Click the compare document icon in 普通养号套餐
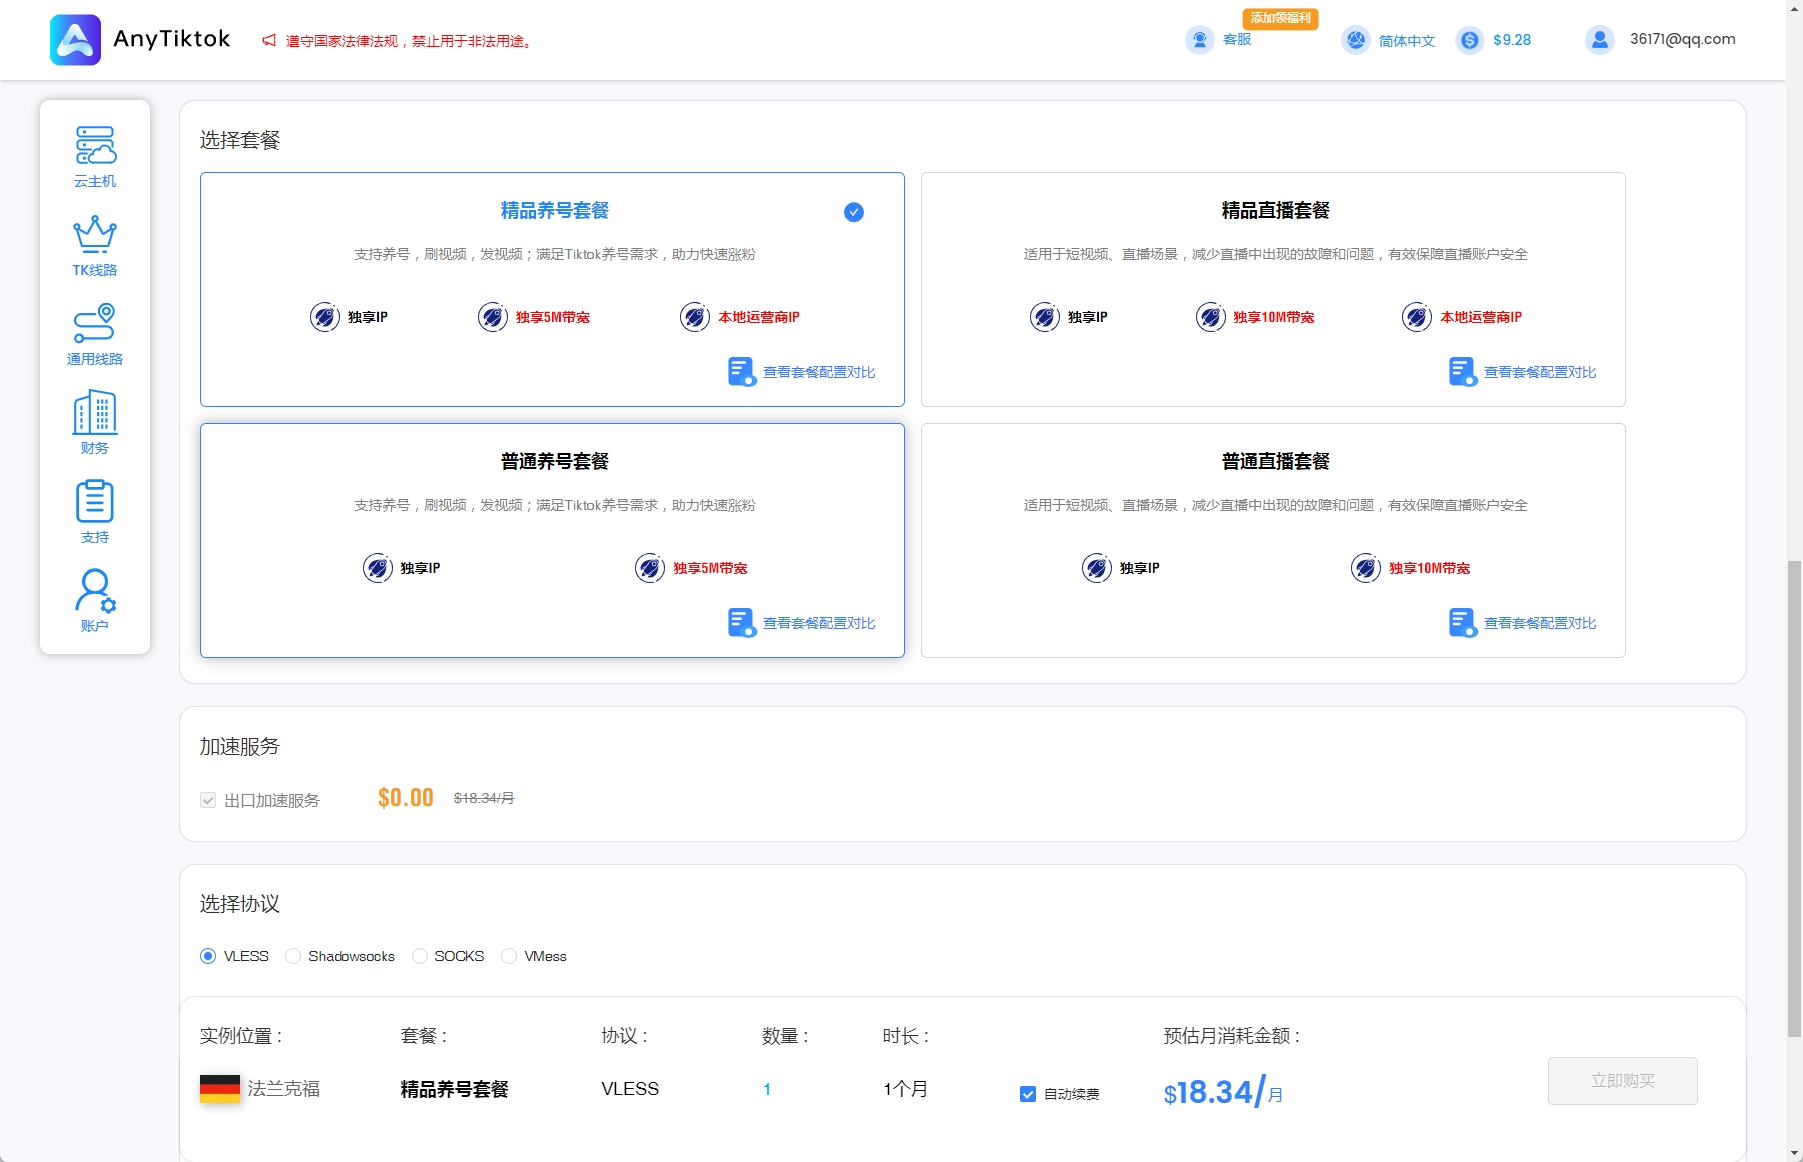The height and width of the screenshot is (1162, 1803). (742, 623)
